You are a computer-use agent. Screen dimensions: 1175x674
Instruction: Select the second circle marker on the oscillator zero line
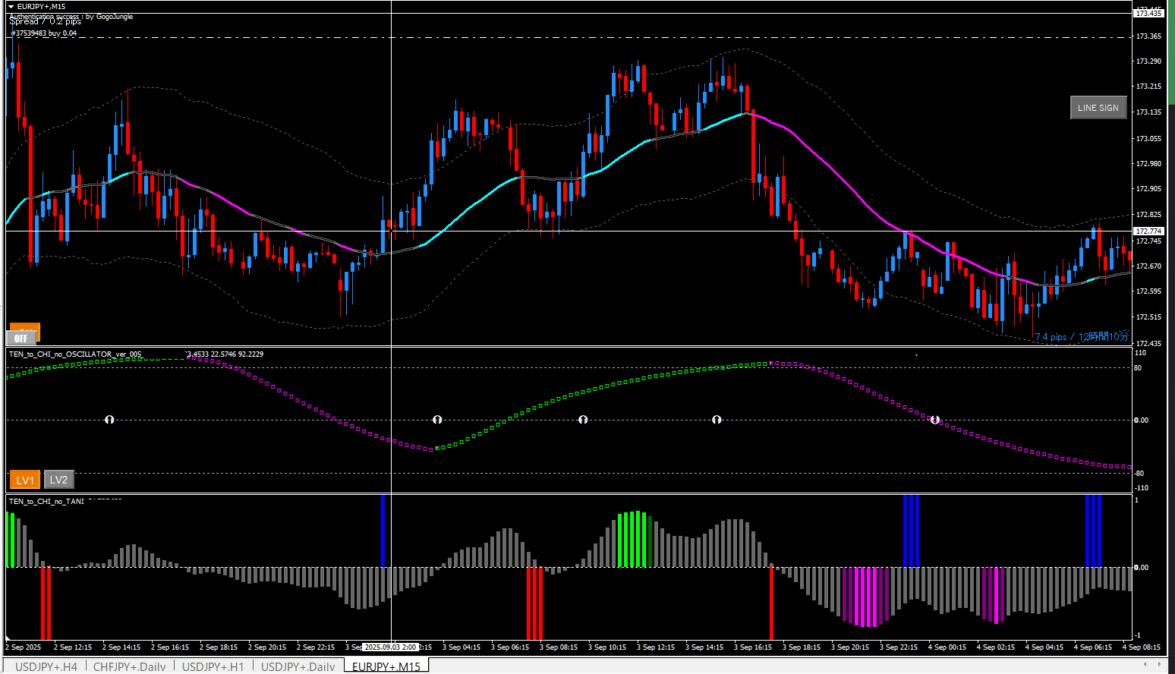[x=437, y=420]
